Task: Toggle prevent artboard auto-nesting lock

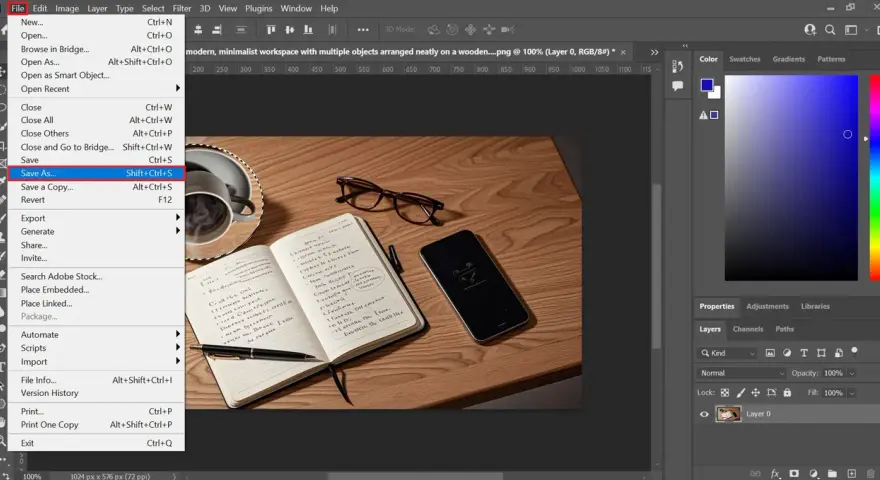Action: (772, 393)
